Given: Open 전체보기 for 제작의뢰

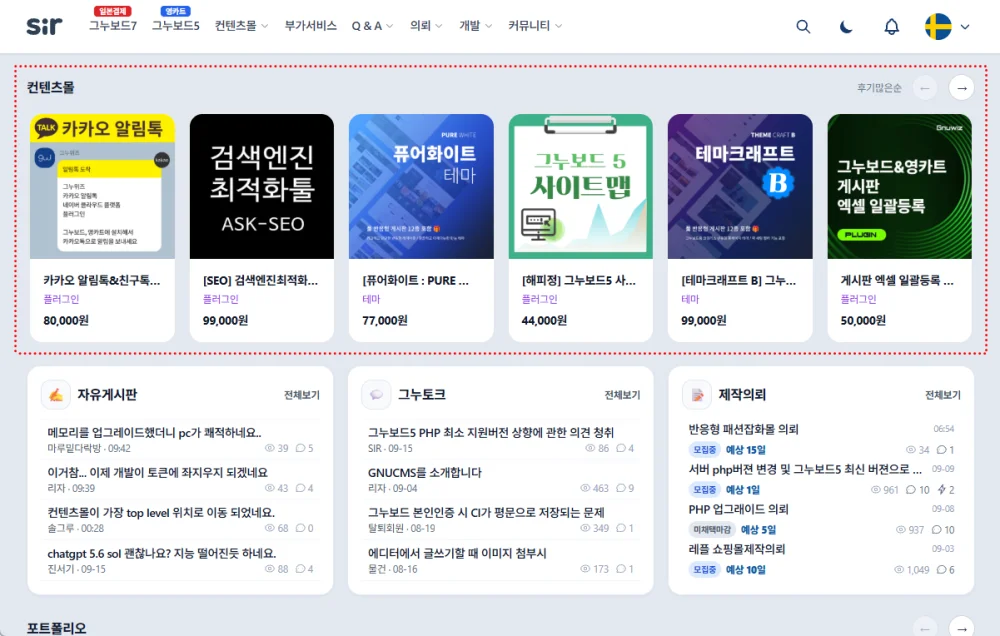Looking at the screenshot, I should point(943,395).
